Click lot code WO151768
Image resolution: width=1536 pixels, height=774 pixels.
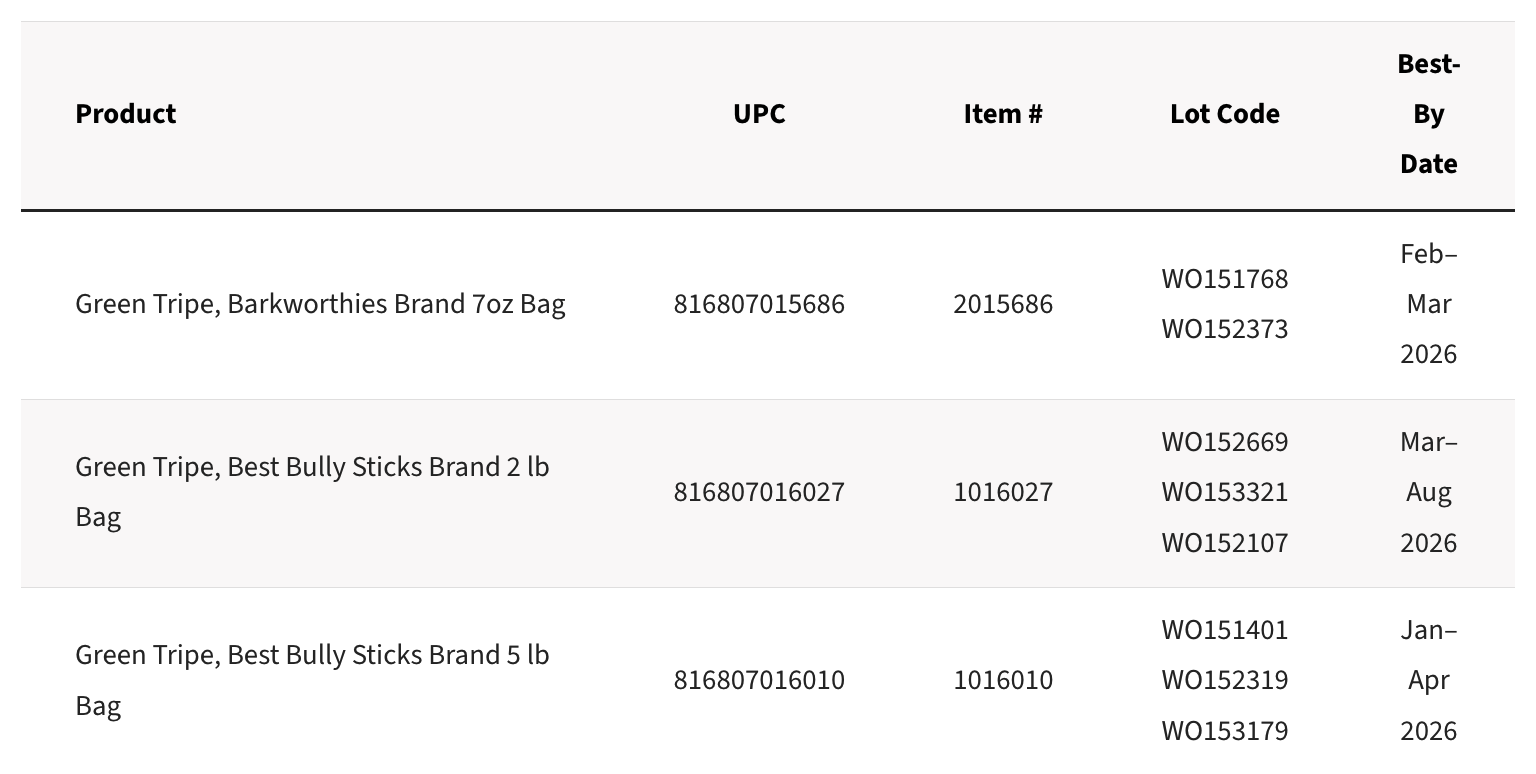click(x=1225, y=279)
